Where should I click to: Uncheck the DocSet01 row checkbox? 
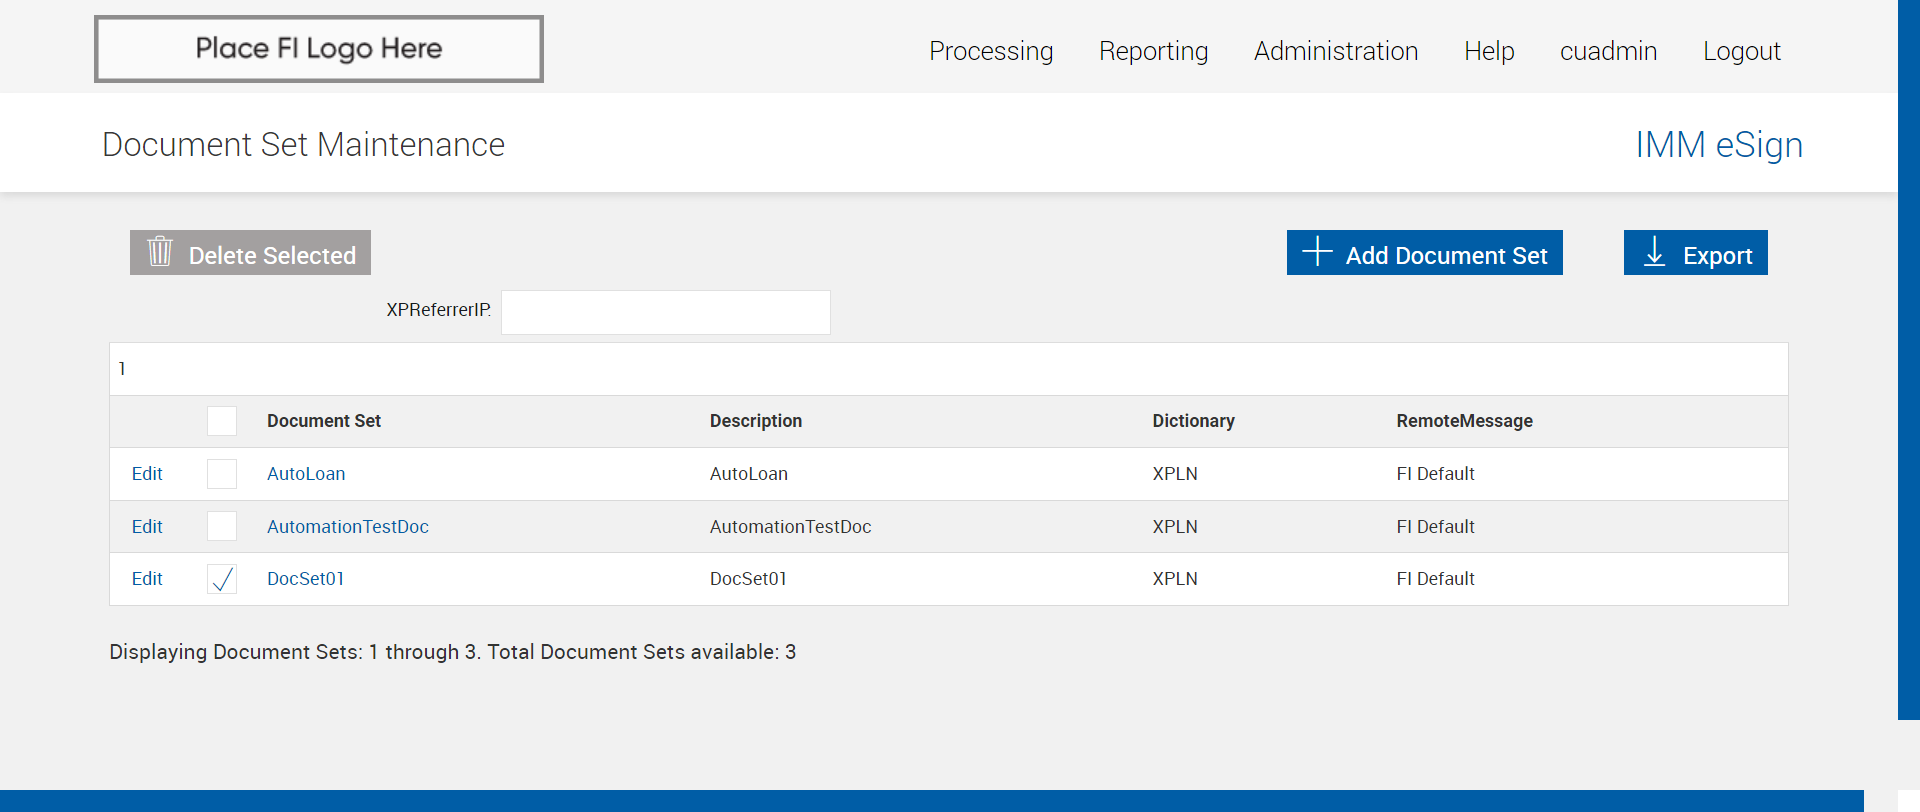pos(222,579)
